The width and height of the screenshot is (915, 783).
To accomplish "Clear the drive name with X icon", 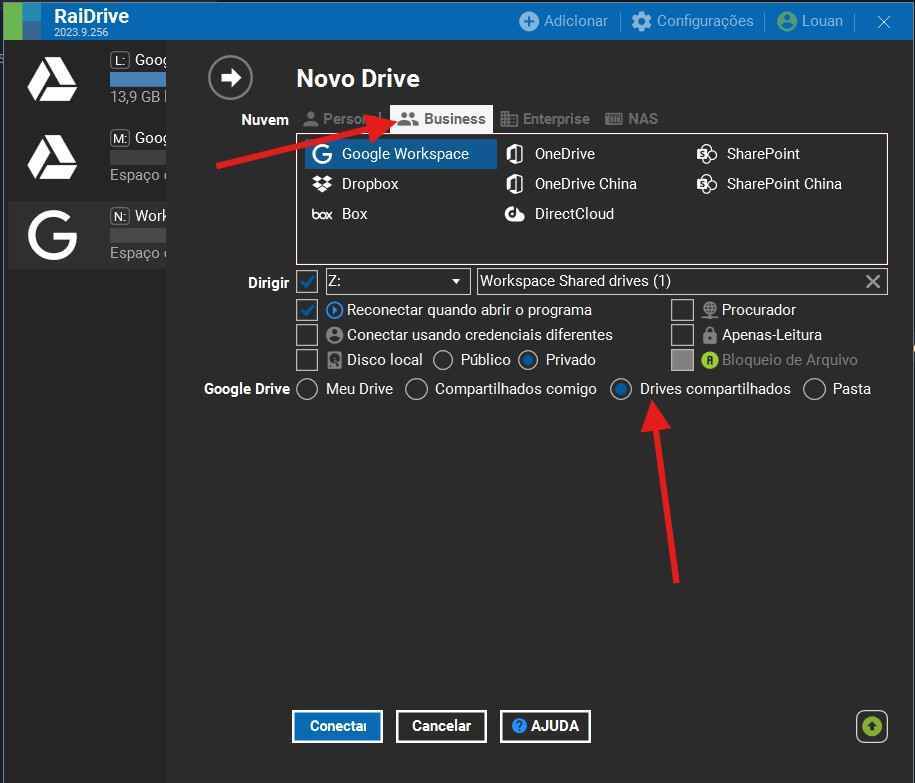I will 873,282.
